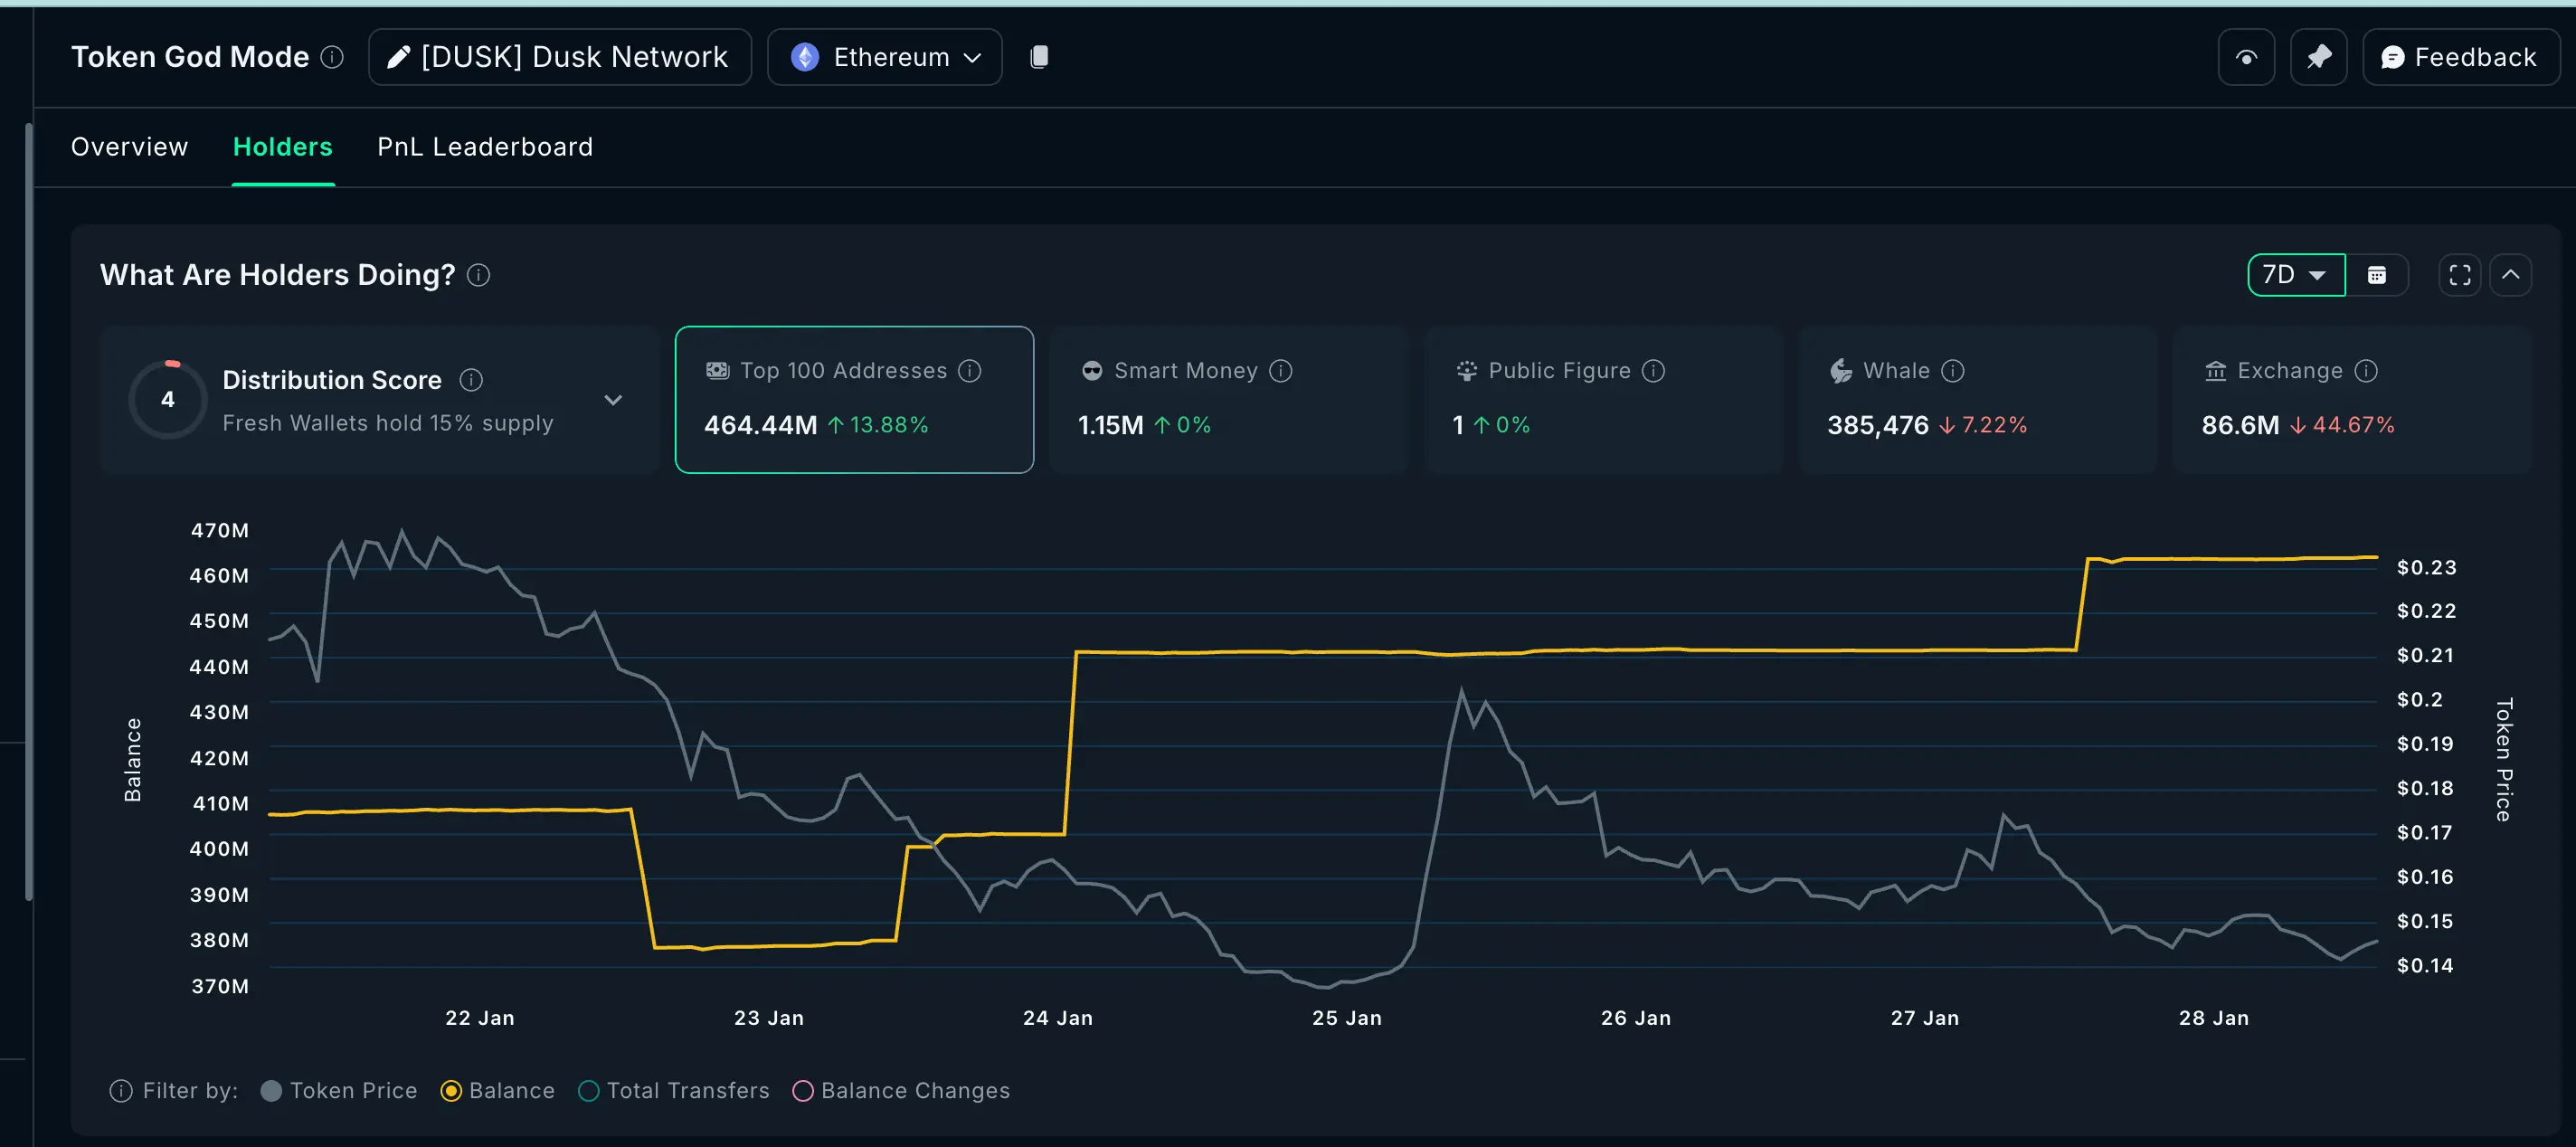The image size is (2576, 1147).
Task: Switch to the Overview tab
Action: [129, 147]
